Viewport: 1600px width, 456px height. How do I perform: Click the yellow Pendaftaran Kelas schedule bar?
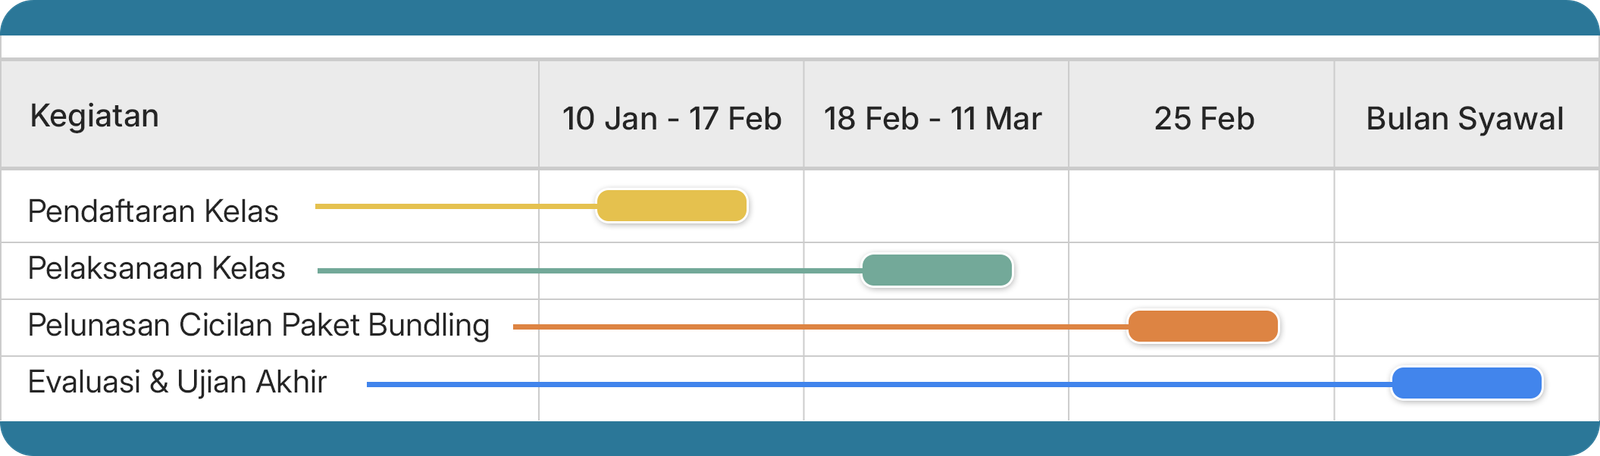[x=672, y=206]
